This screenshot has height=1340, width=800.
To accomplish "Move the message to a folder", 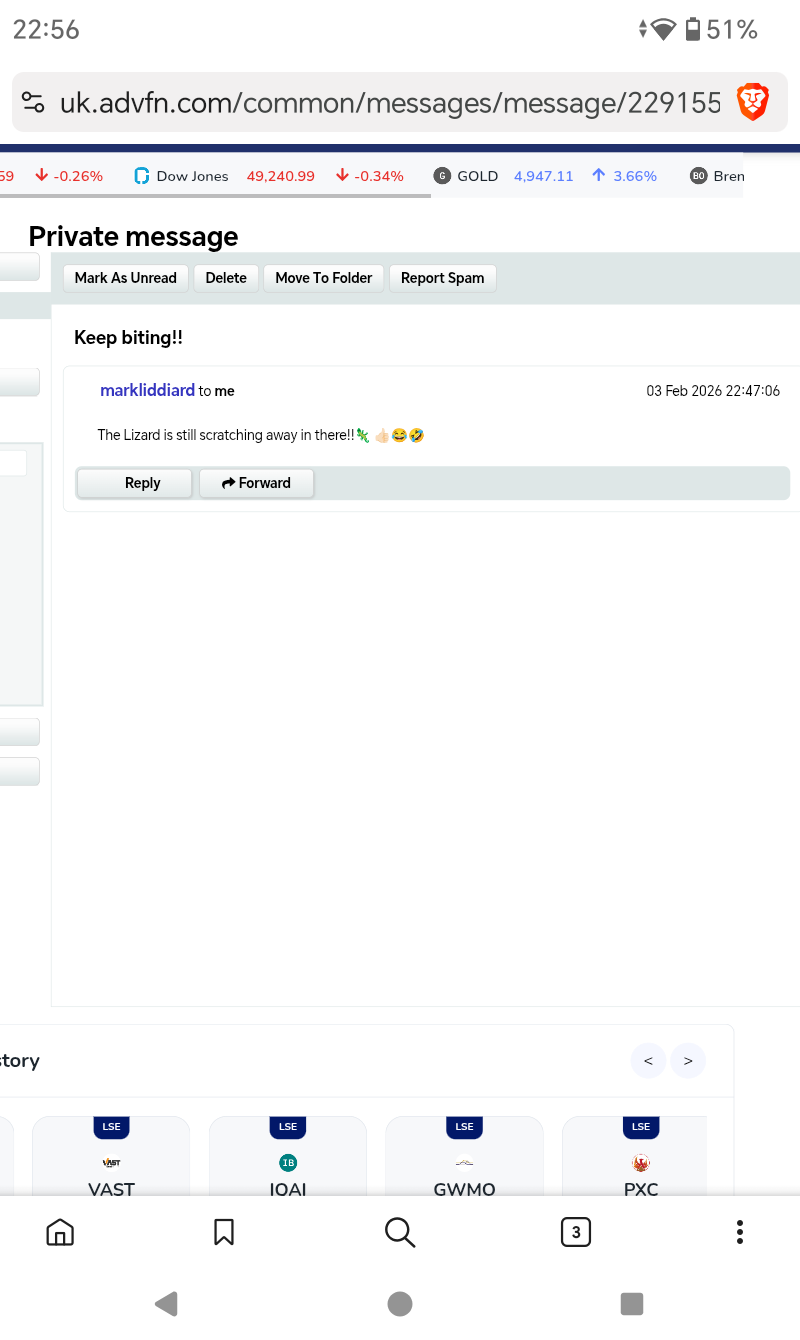I will (x=324, y=278).
